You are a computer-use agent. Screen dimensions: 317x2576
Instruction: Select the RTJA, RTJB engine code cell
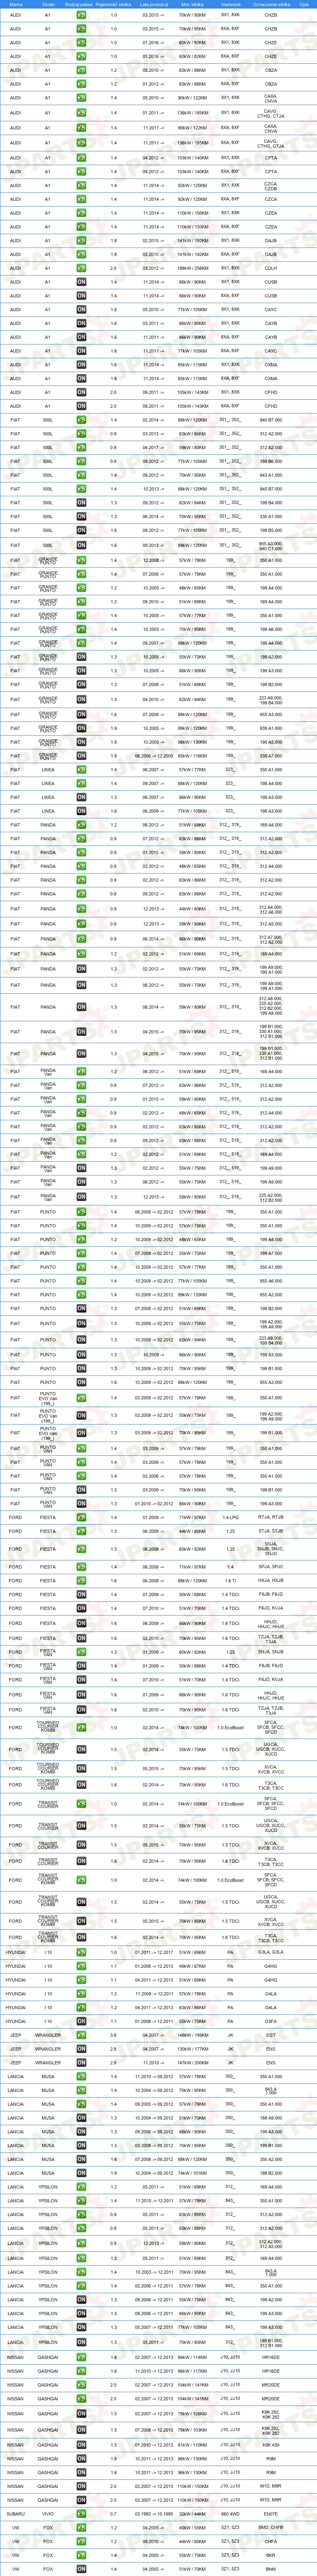(271, 1517)
